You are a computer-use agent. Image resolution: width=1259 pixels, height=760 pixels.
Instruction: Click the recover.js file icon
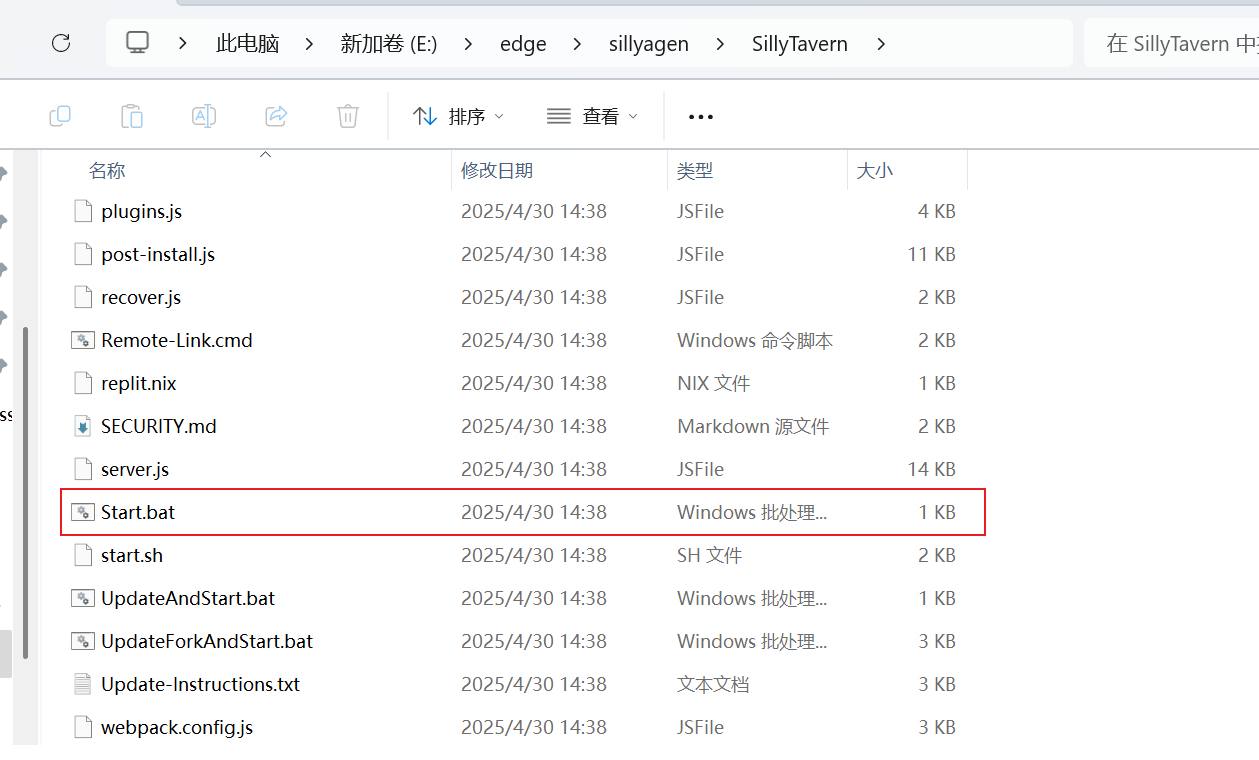(x=83, y=297)
